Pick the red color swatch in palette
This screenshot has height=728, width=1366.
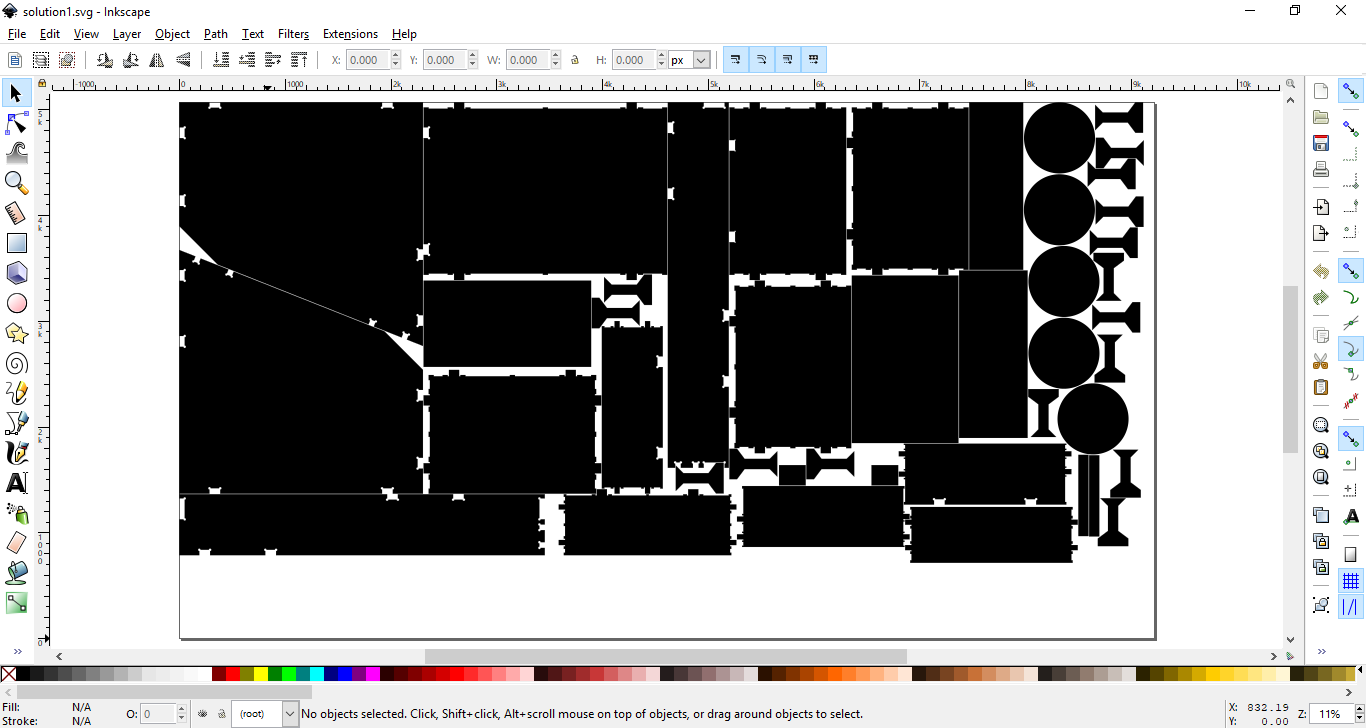[232, 674]
